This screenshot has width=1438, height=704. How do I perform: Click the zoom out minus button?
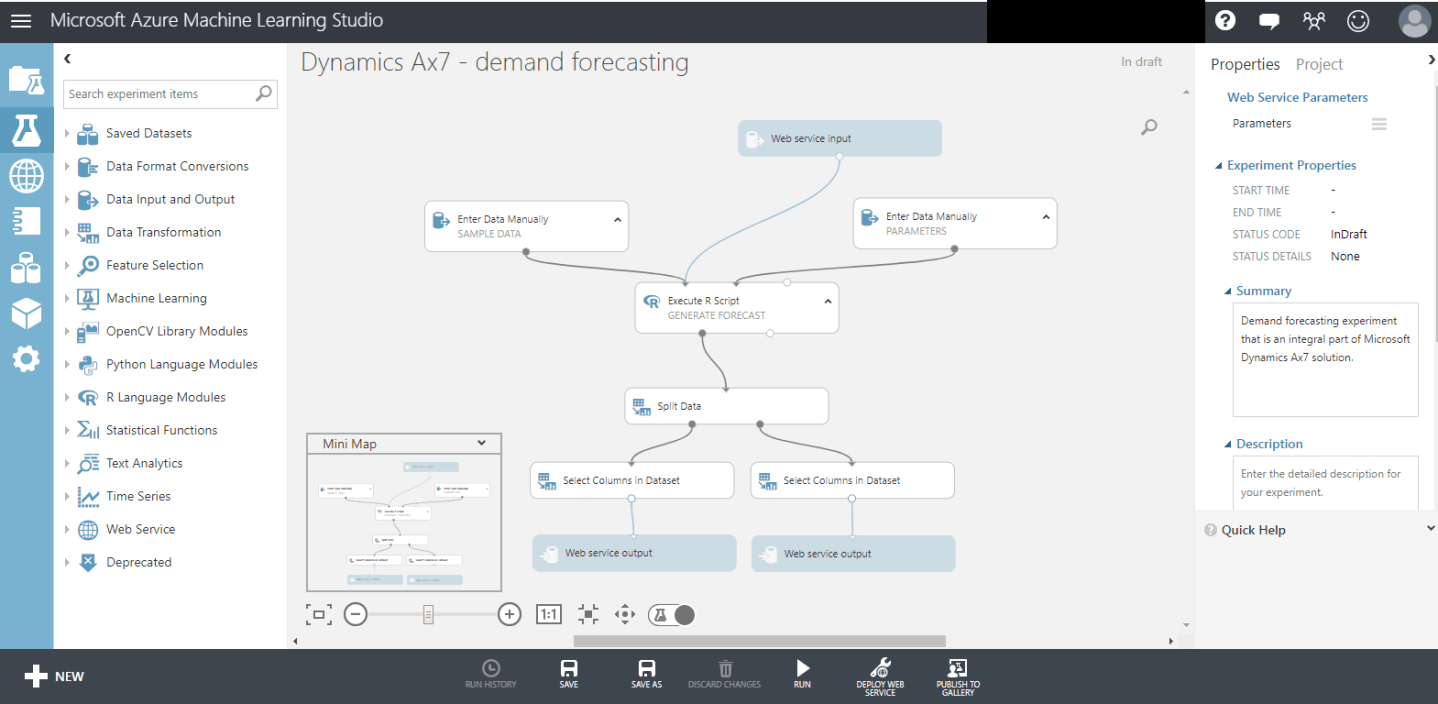point(355,614)
